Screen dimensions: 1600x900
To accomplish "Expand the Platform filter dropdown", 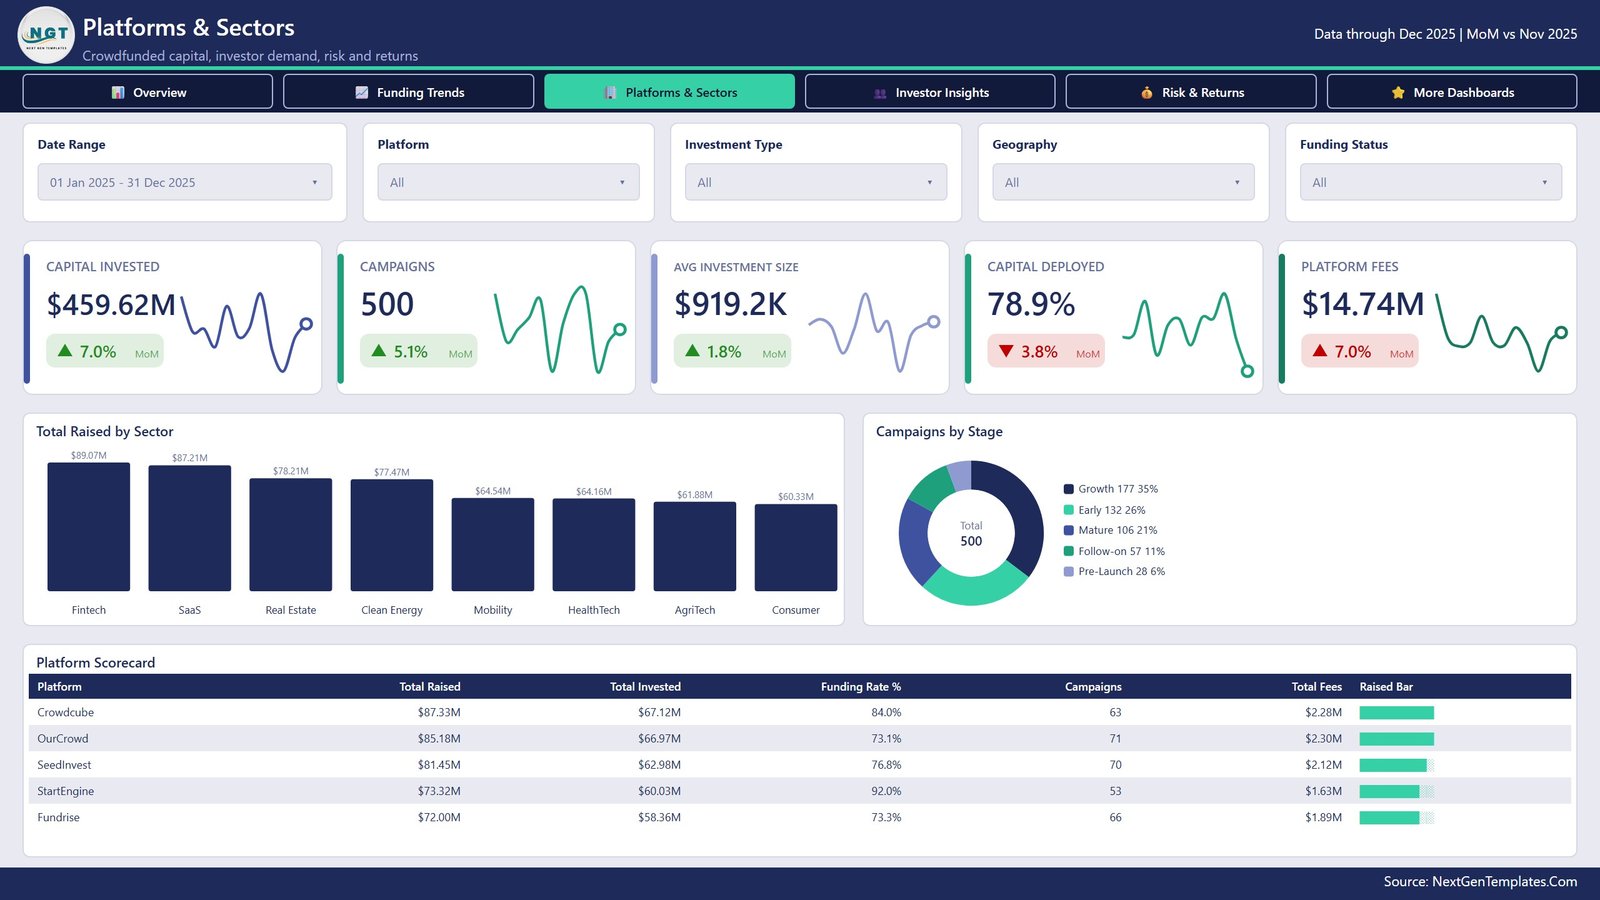I will (x=508, y=182).
